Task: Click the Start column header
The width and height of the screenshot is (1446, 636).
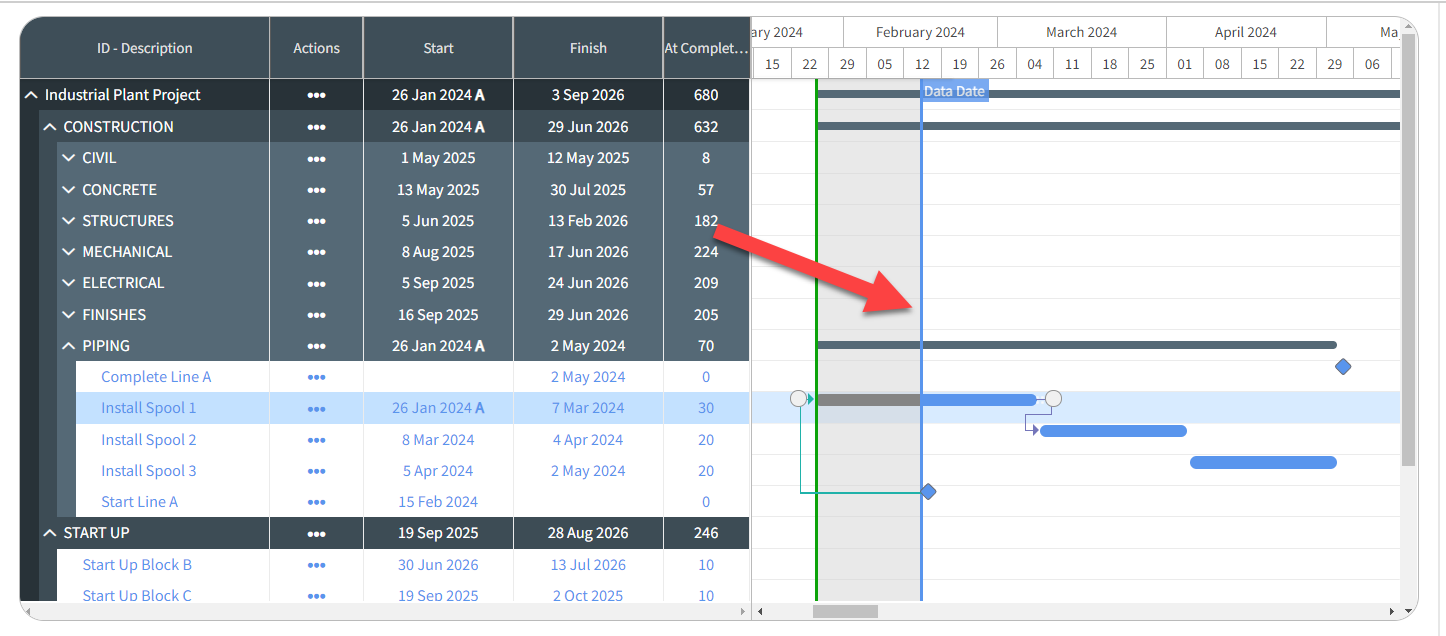Action: [438, 48]
